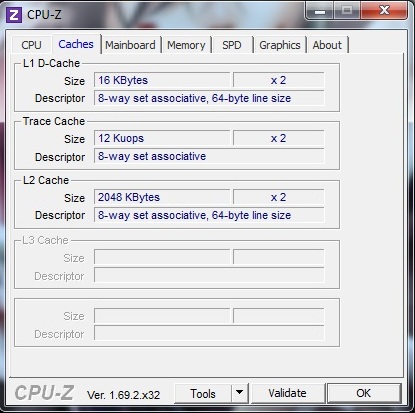Go to the Memory tab
This screenshot has width=415, height=413.
click(186, 45)
